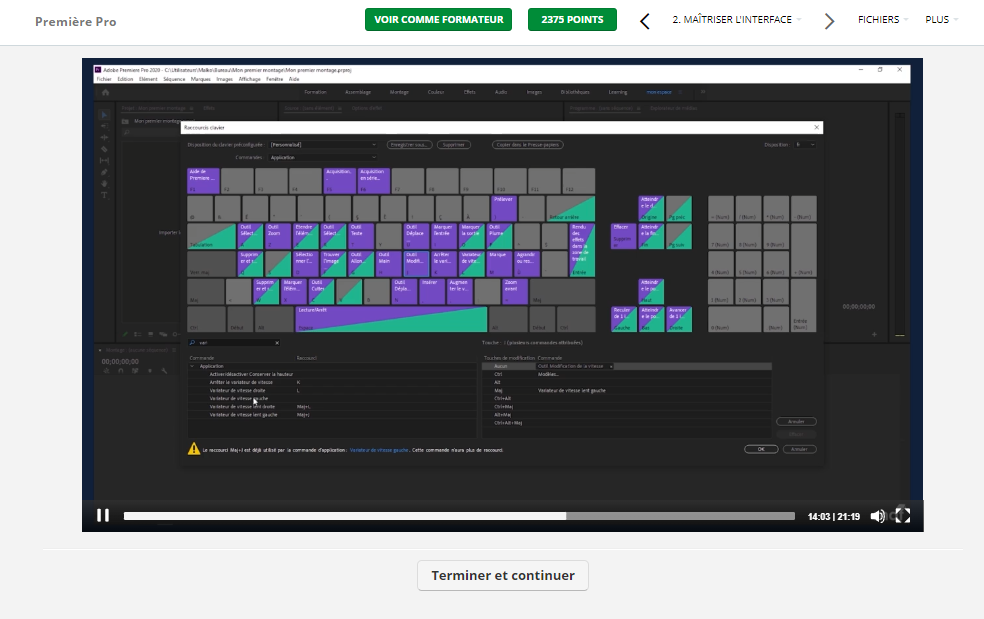984x619 pixels.
Task: Click the Annuler undo button above Effacer
Action: tap(796, 422)
